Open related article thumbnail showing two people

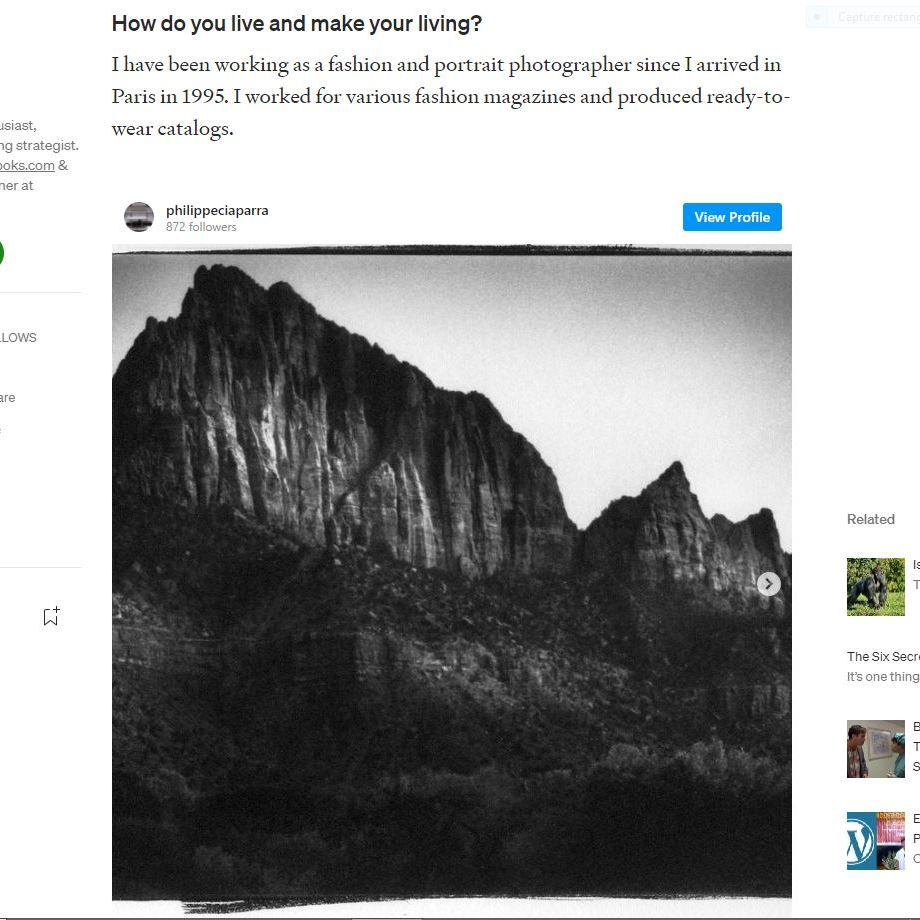875,748
